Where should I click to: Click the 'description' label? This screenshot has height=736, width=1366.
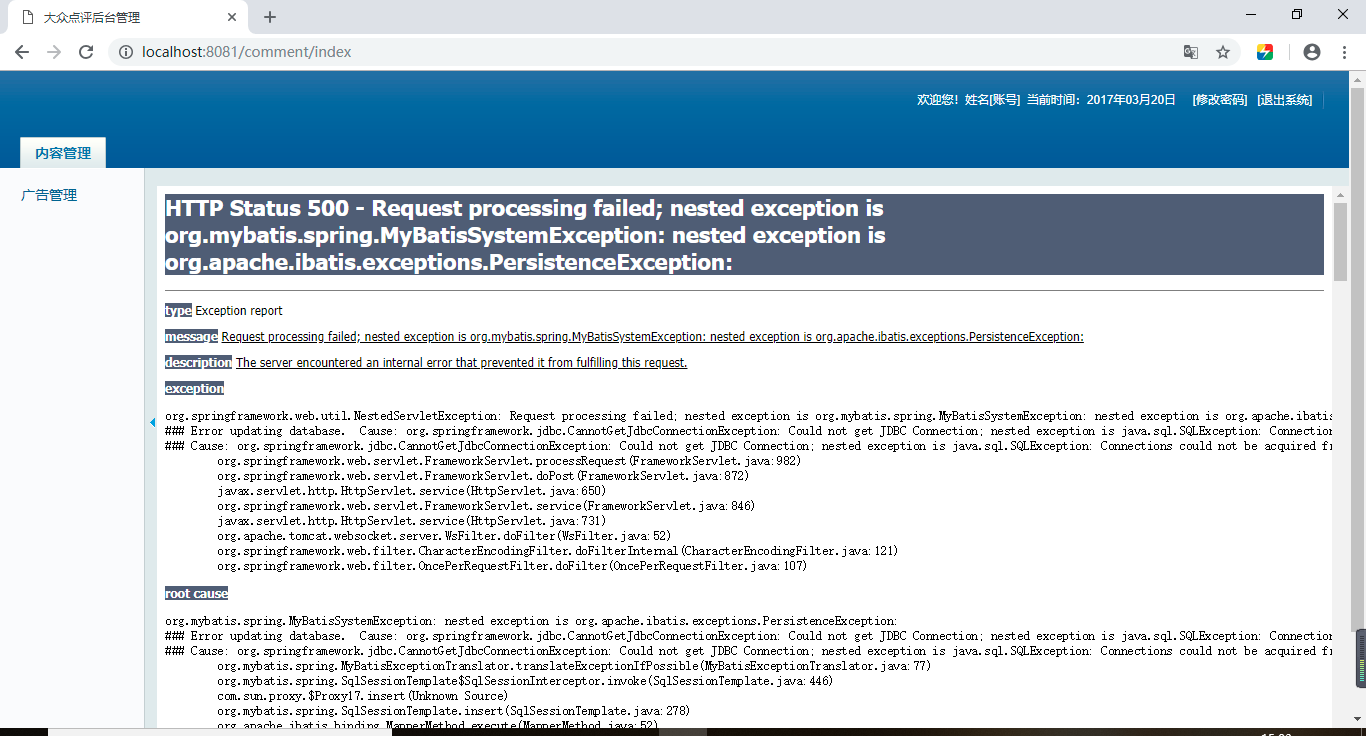tap(198, 362)
